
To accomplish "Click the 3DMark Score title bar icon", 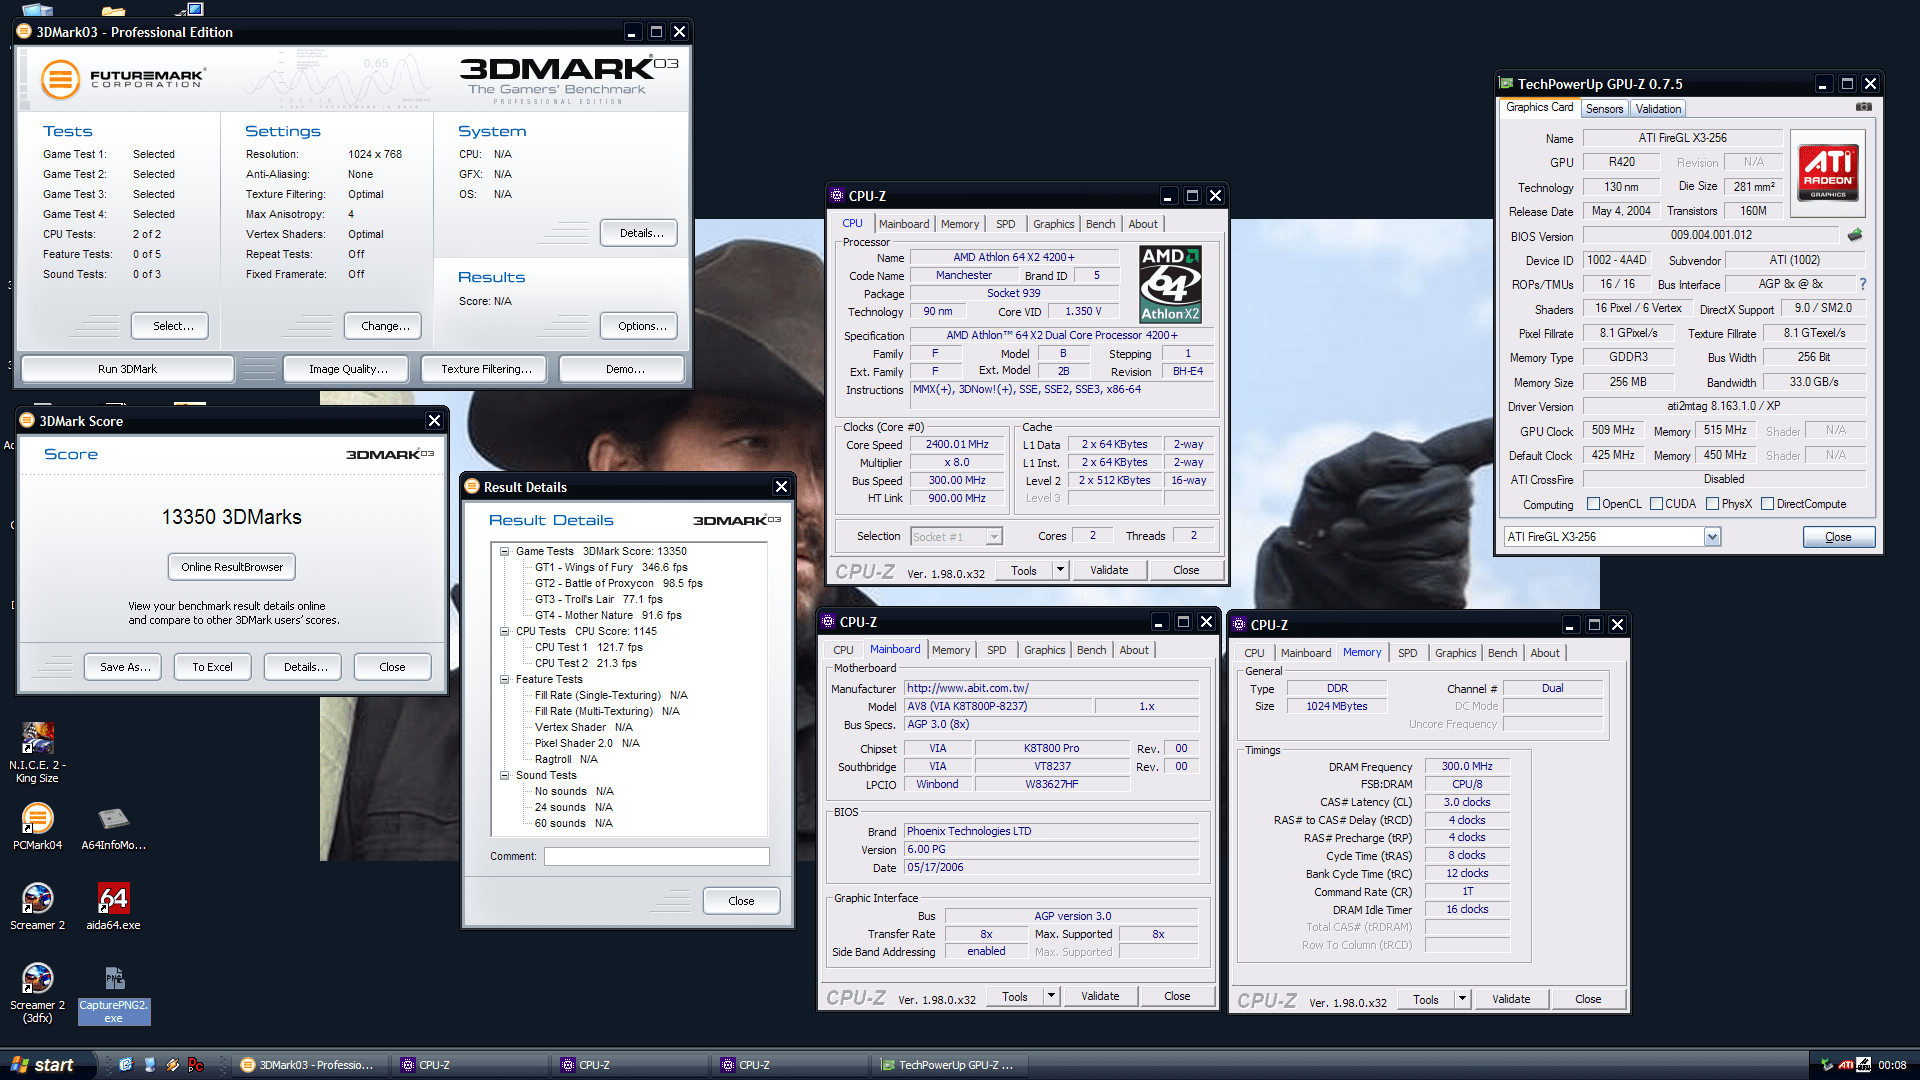I will [x=27, y=420].
